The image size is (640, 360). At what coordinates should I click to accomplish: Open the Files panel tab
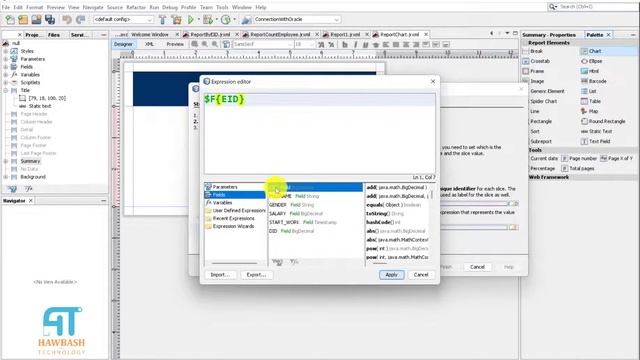pos(54,35)
